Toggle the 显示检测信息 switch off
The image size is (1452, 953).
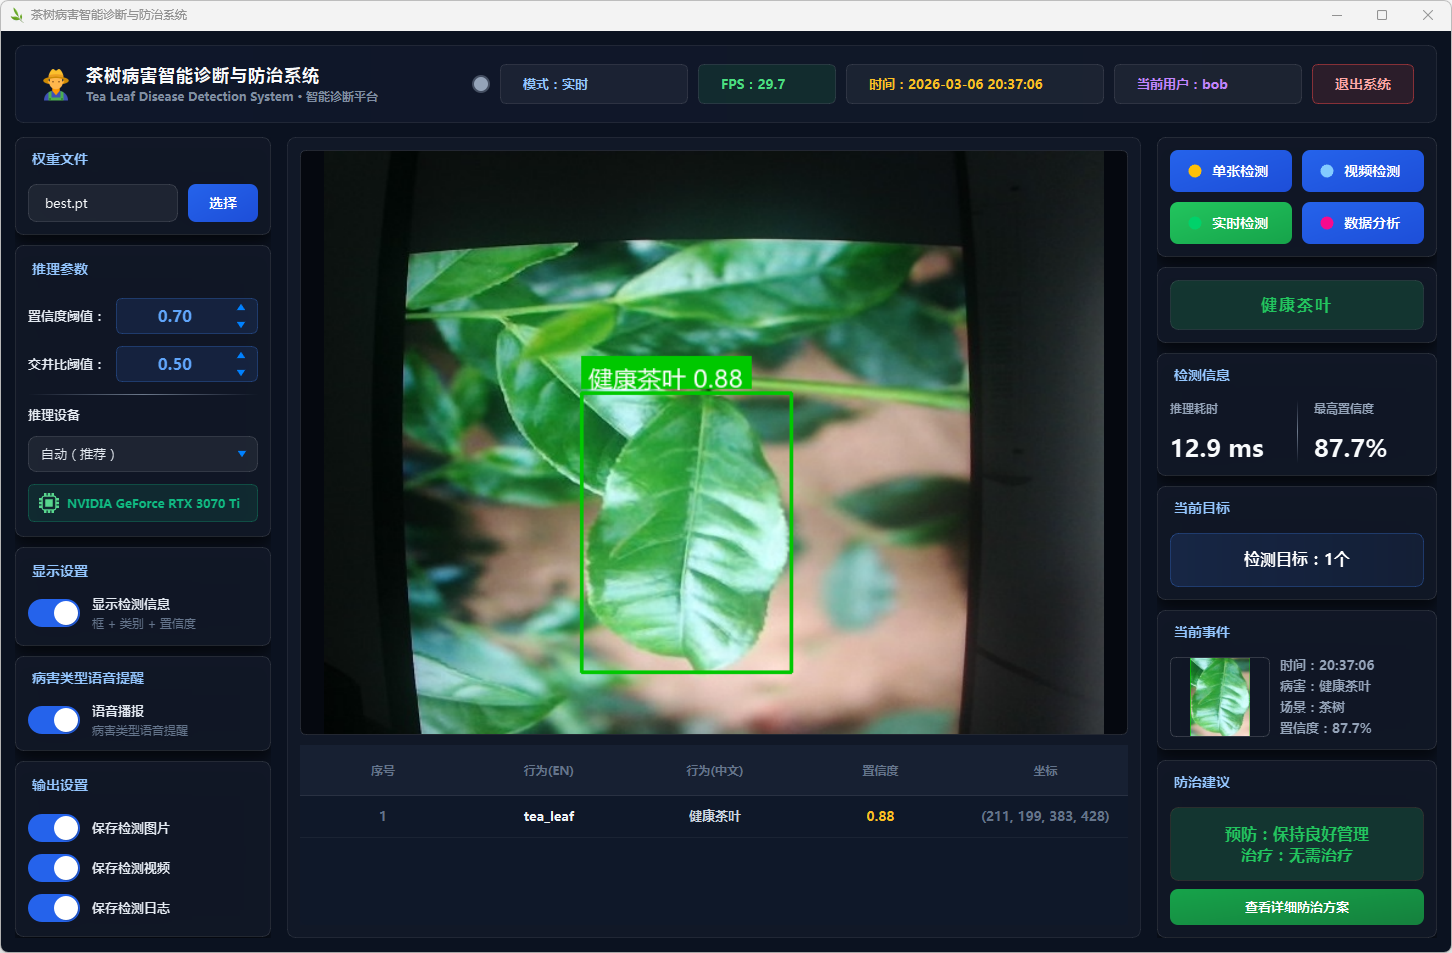pyautogui.click(x=54, y=613)
